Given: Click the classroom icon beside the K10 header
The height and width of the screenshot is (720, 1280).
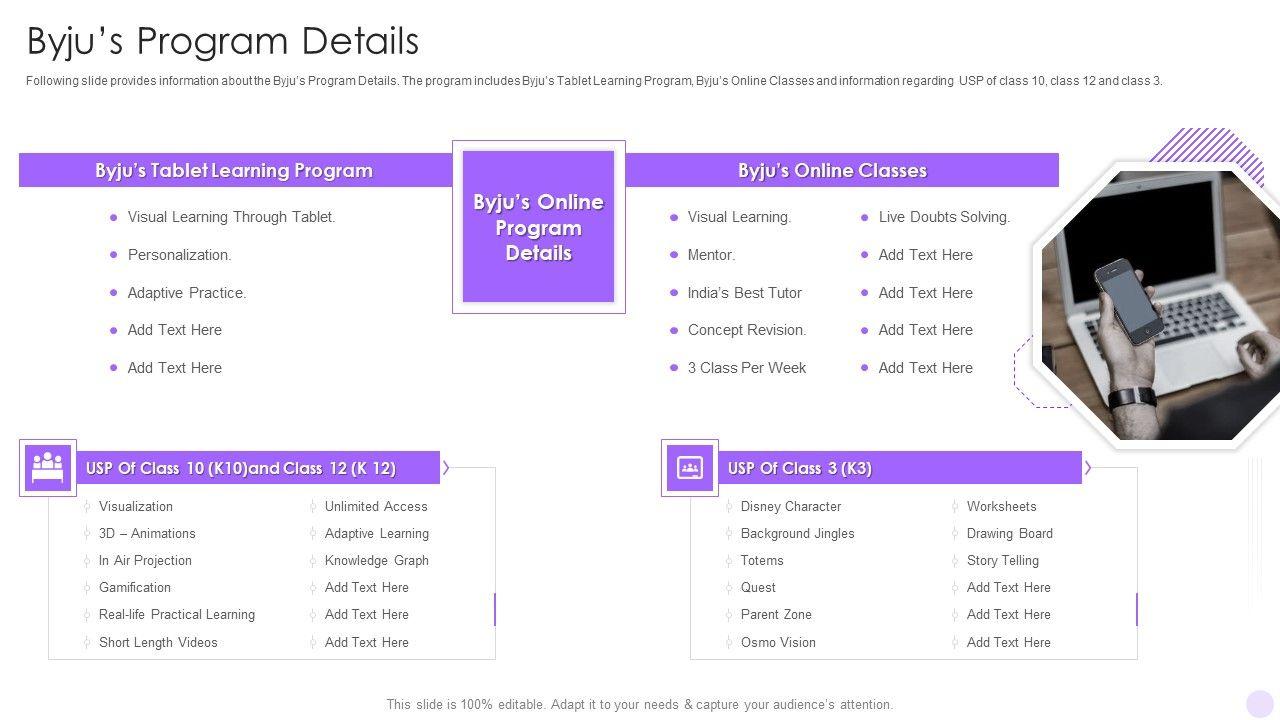Looking at the screenshot, I should [47, 468].
